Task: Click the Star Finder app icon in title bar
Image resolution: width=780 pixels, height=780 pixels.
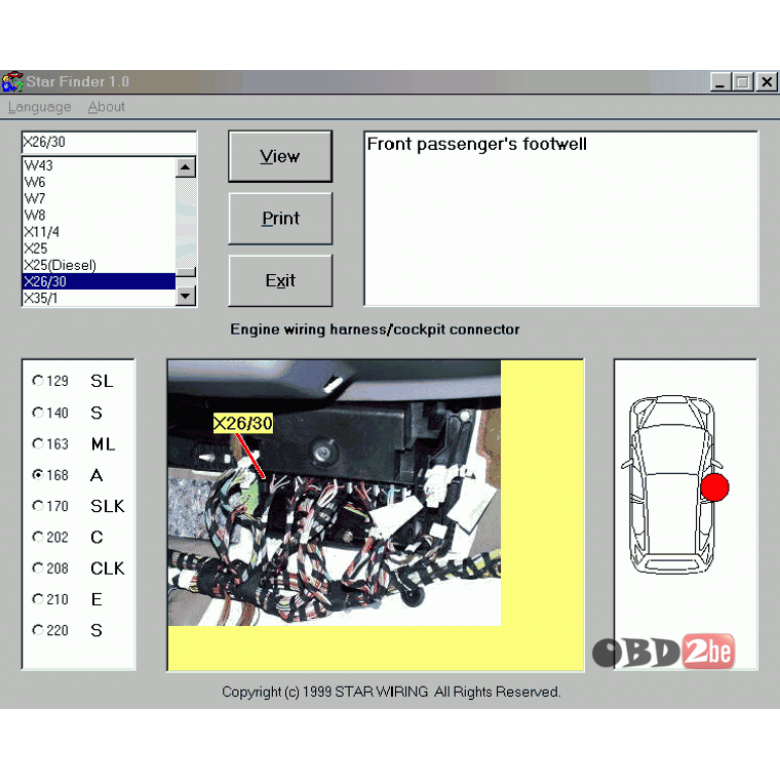Action: click(x=12, y=82)
